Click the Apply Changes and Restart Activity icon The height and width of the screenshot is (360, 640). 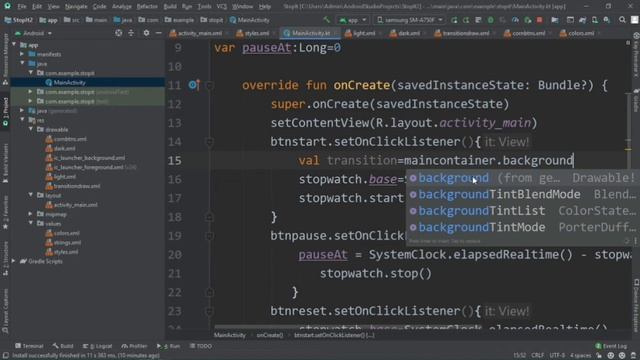454,20
